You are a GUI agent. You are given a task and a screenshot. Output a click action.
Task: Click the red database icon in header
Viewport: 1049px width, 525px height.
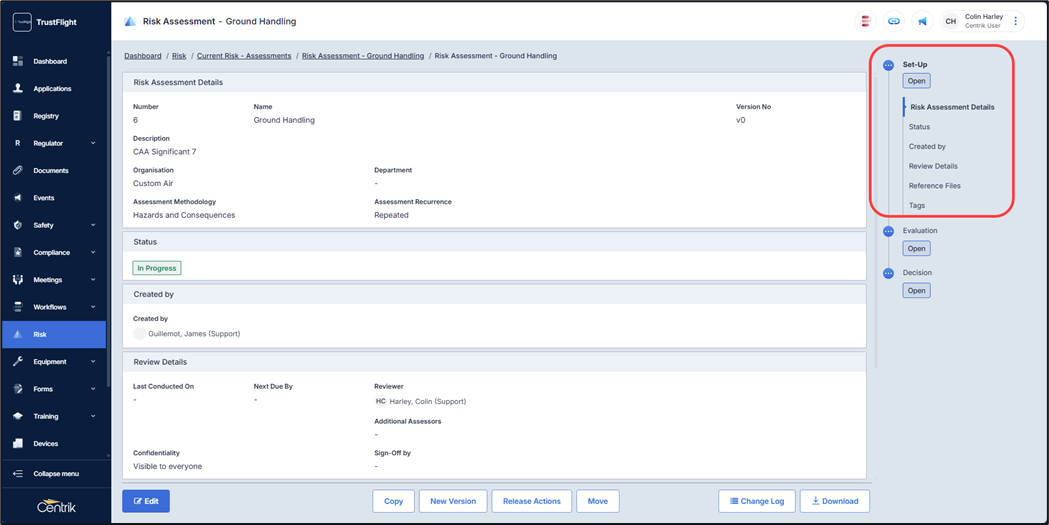click(866, 21)
